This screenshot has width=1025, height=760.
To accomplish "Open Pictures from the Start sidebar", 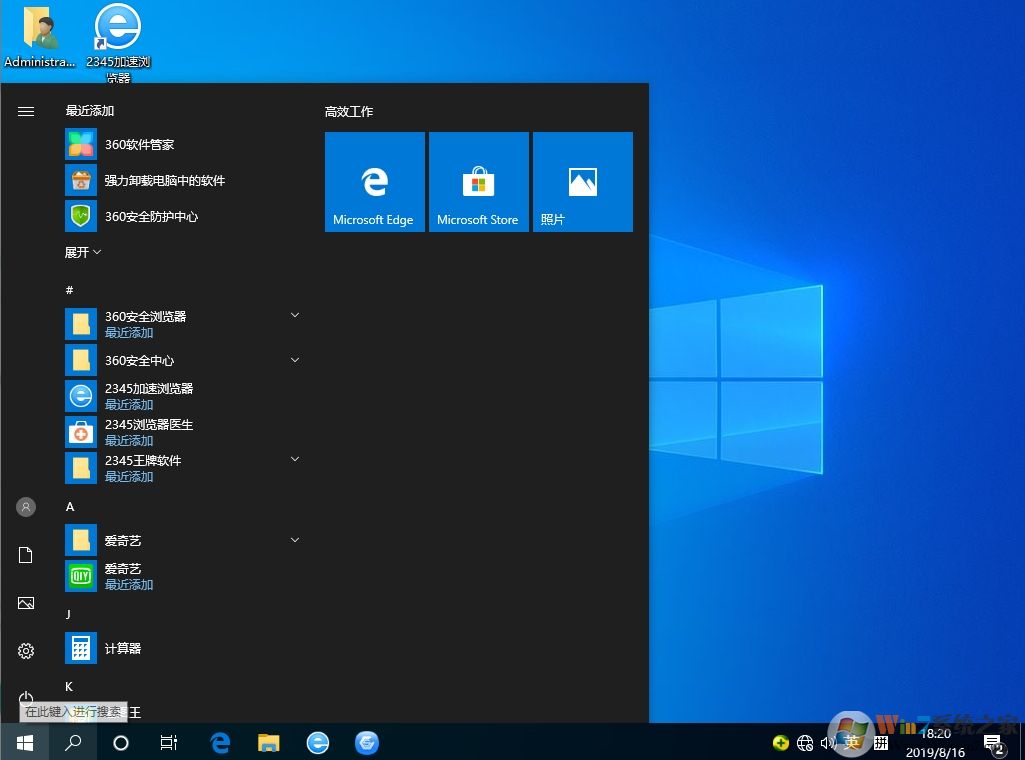I will click(26, 603).
